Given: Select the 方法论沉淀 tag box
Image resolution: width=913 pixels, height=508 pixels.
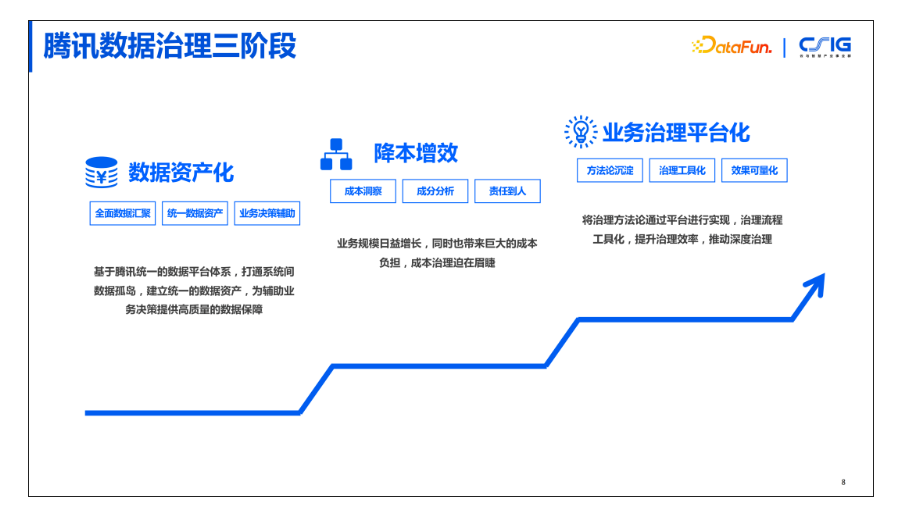Looking at the screenshot, I should coord(610,170).
